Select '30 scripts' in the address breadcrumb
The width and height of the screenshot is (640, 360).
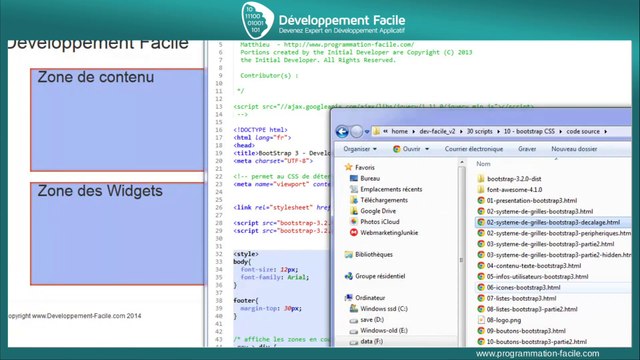tap(480, 131)
